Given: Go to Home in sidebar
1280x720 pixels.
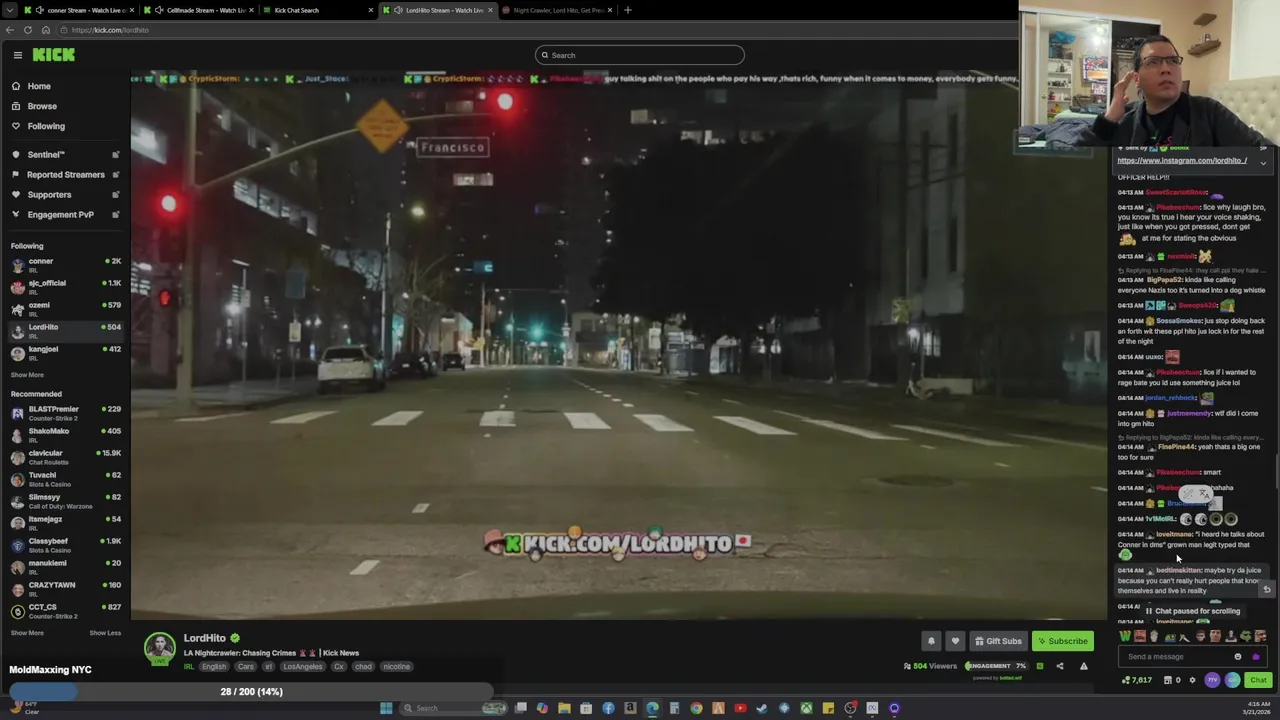Looking at the screenshot, I should click(x=38, y=86).
